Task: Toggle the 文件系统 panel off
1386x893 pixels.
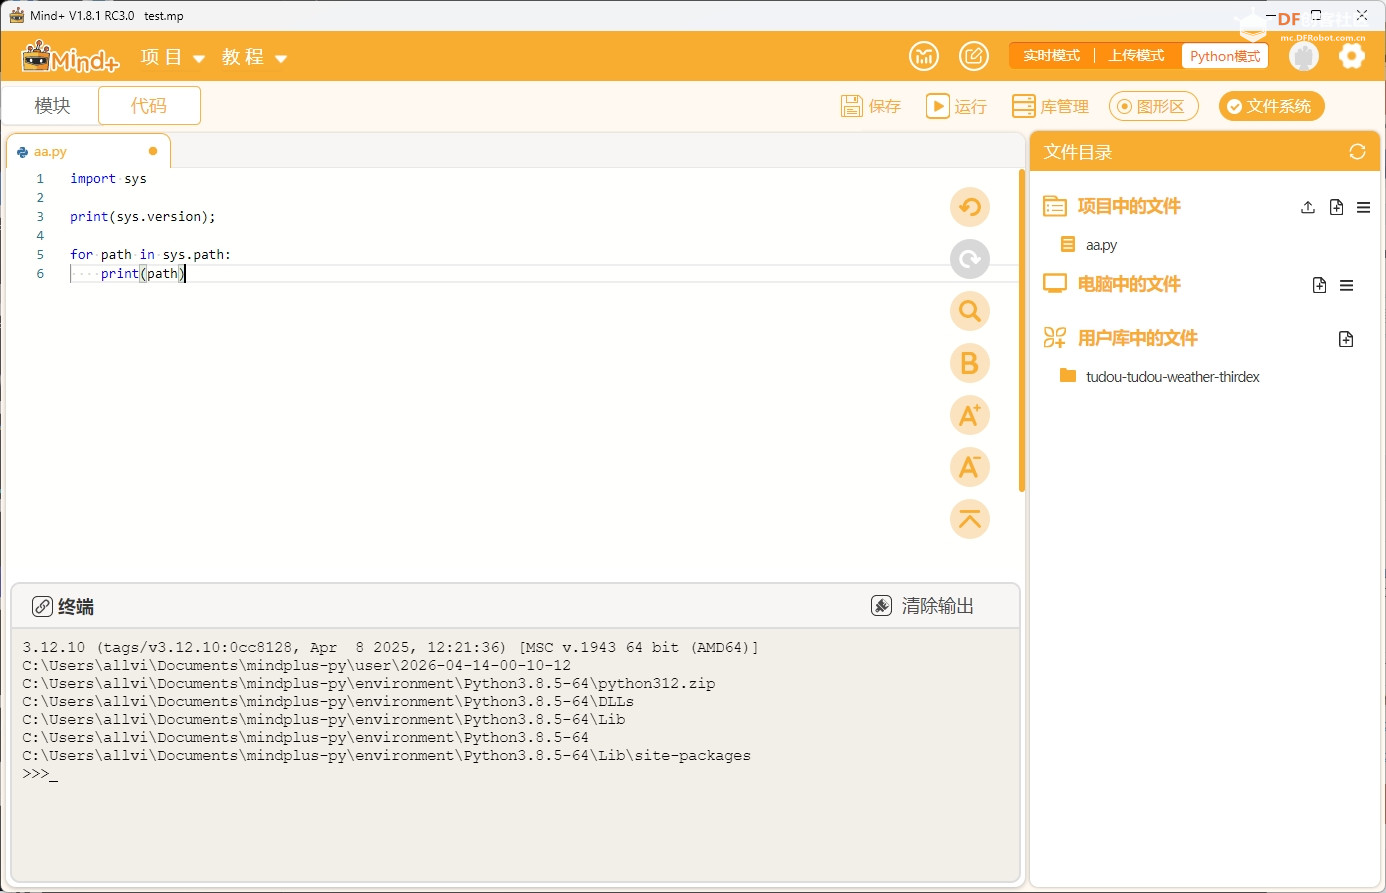Action: (1271, 105)
